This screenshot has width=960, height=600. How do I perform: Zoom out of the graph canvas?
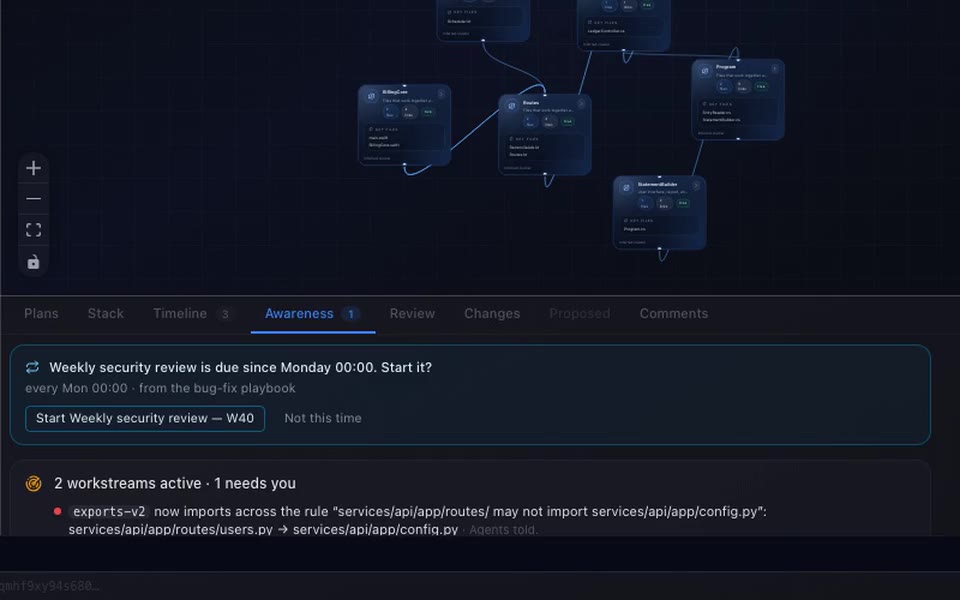34,198
